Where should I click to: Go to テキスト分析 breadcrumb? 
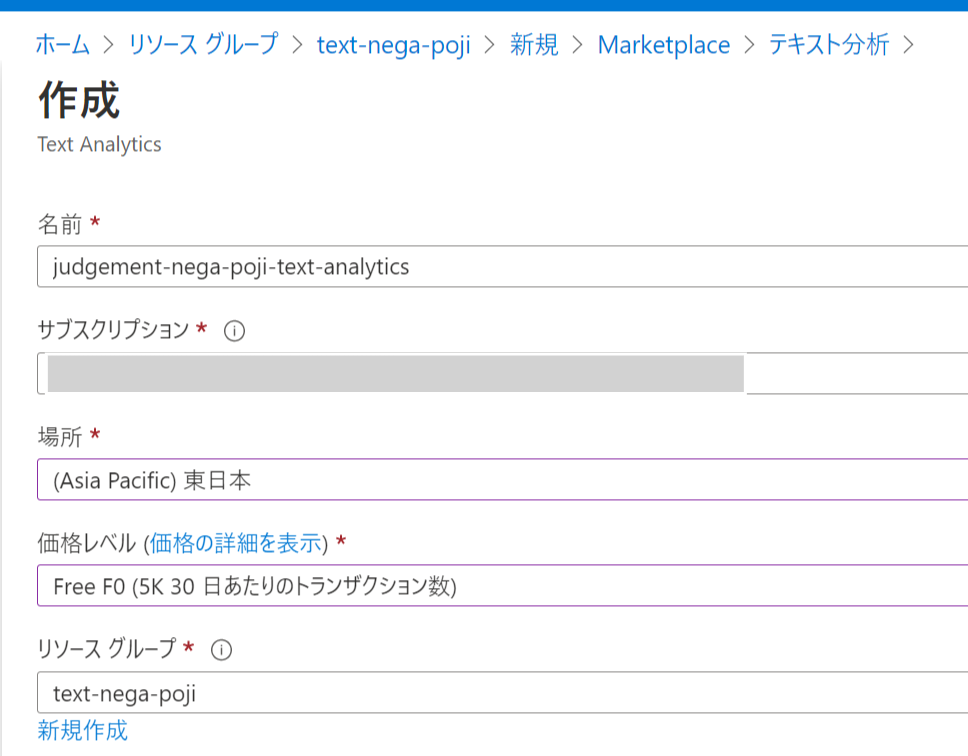point(829,45)
